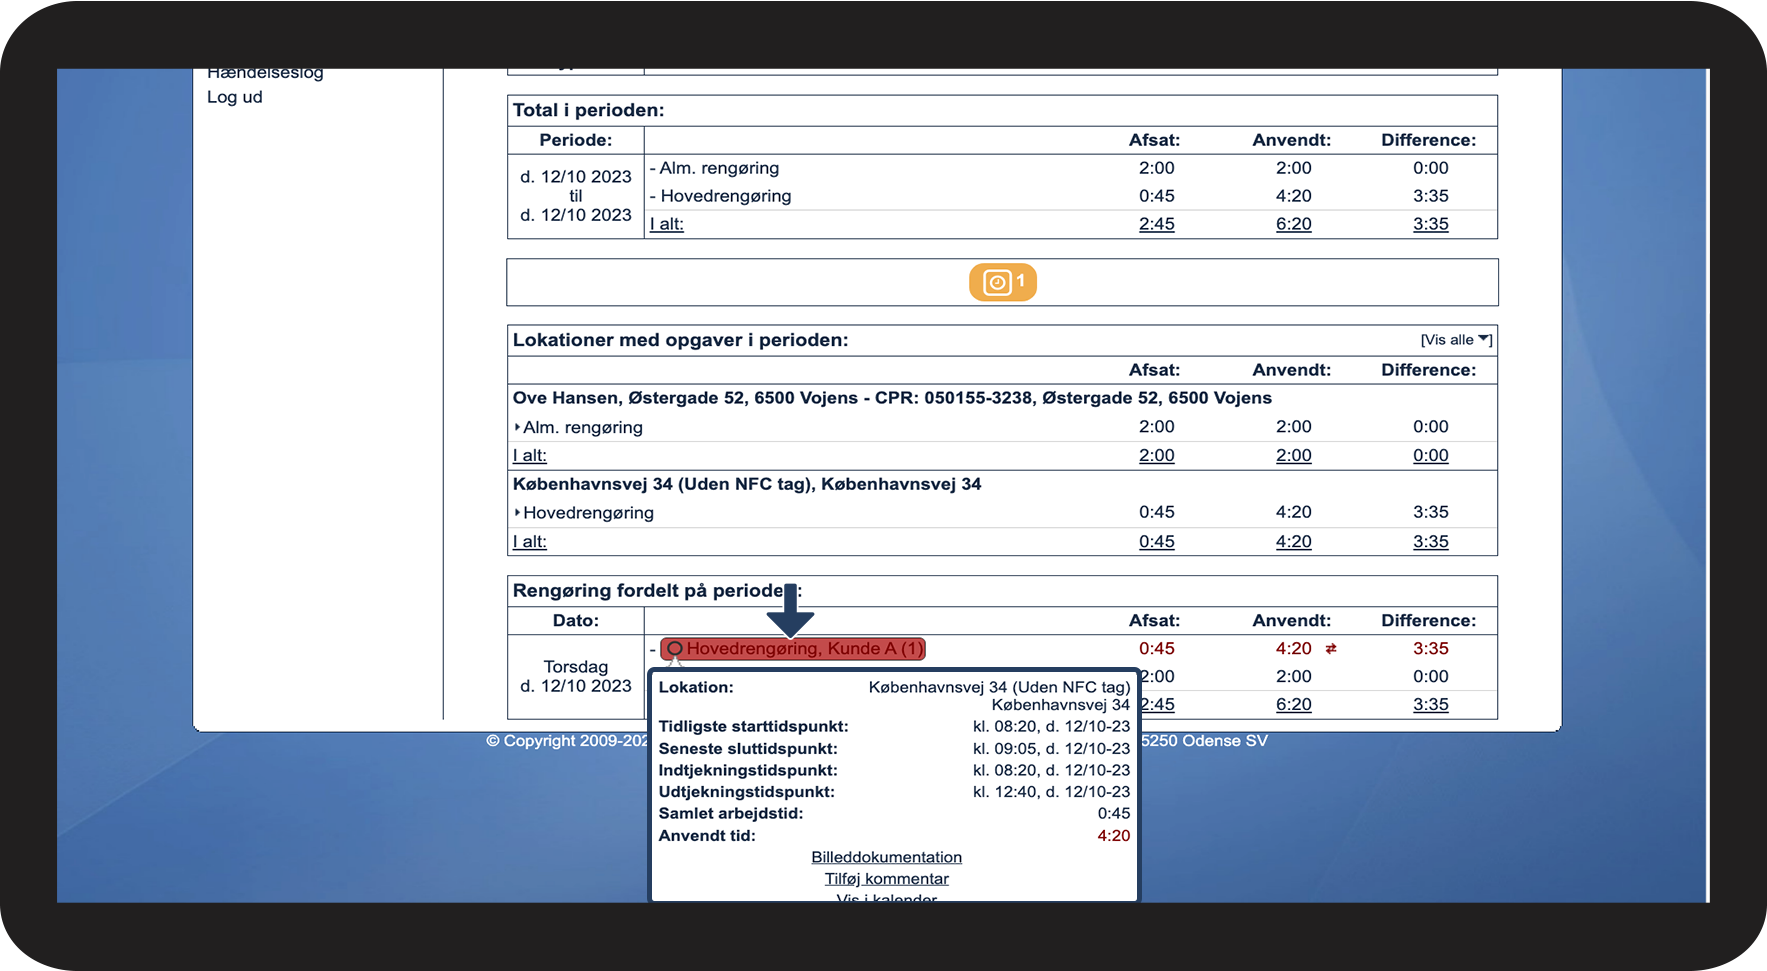Click Tidligste starttidspunkt value kl. 08:20

(1051, 727)
